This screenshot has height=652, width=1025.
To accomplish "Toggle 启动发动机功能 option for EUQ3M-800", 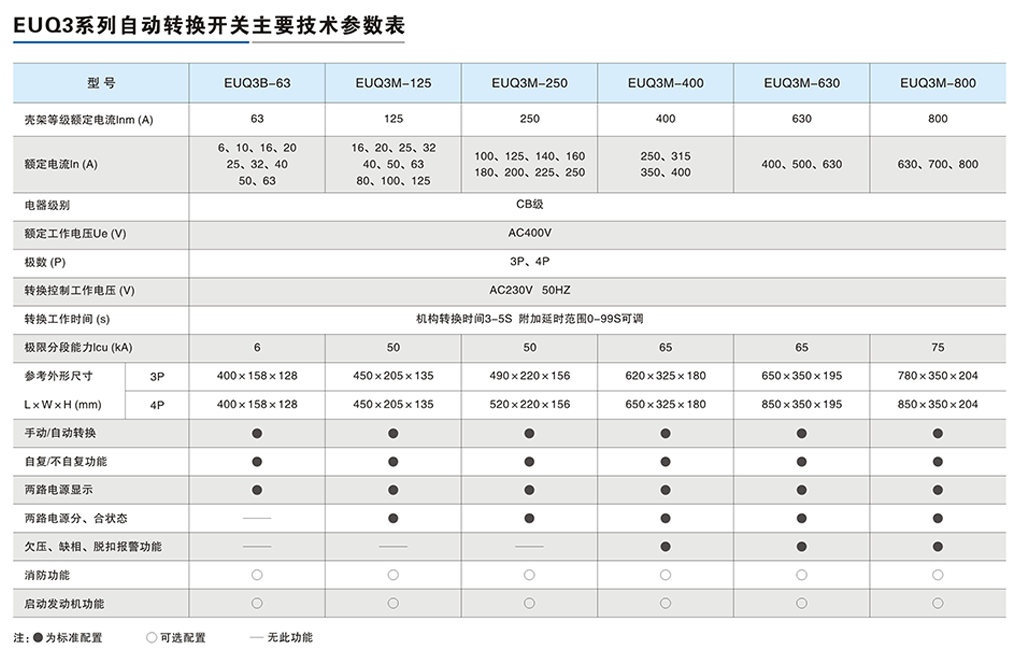I will pos(936,603).
